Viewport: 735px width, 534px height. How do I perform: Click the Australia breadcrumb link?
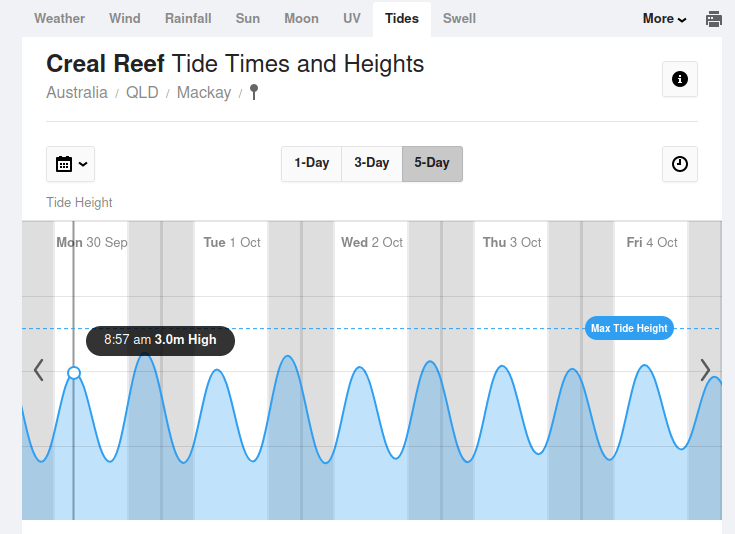coord(77,93)
